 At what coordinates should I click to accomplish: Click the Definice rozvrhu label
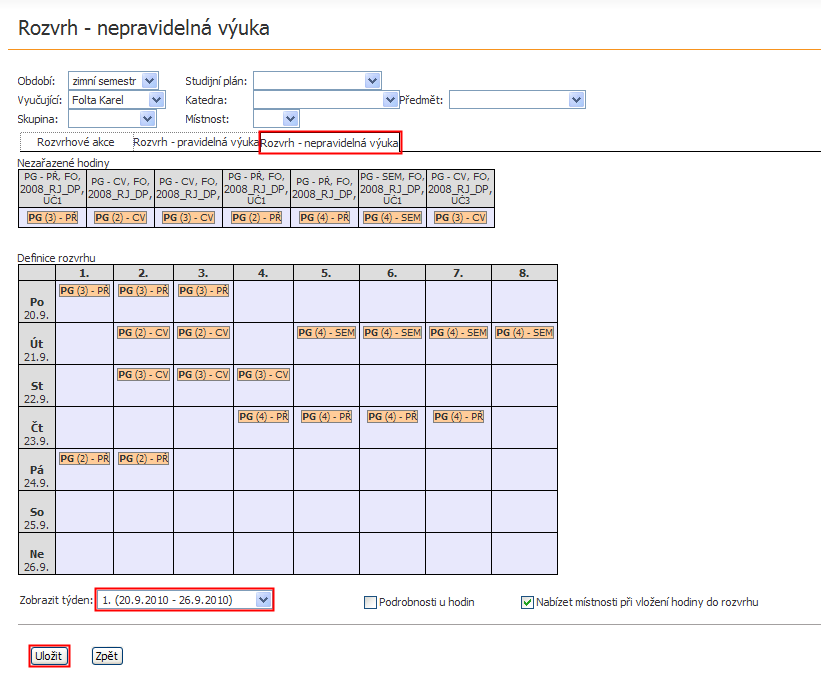click(57, 258)
